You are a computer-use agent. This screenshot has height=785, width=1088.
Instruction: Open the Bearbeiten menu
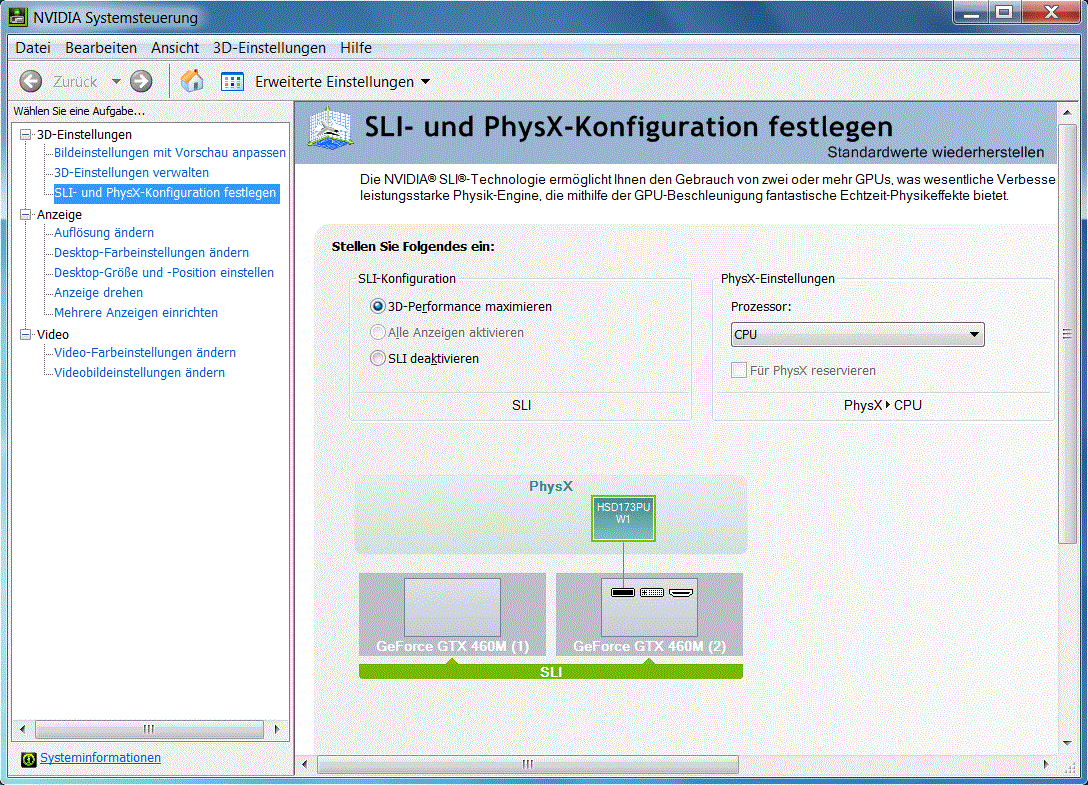[101, 48]
